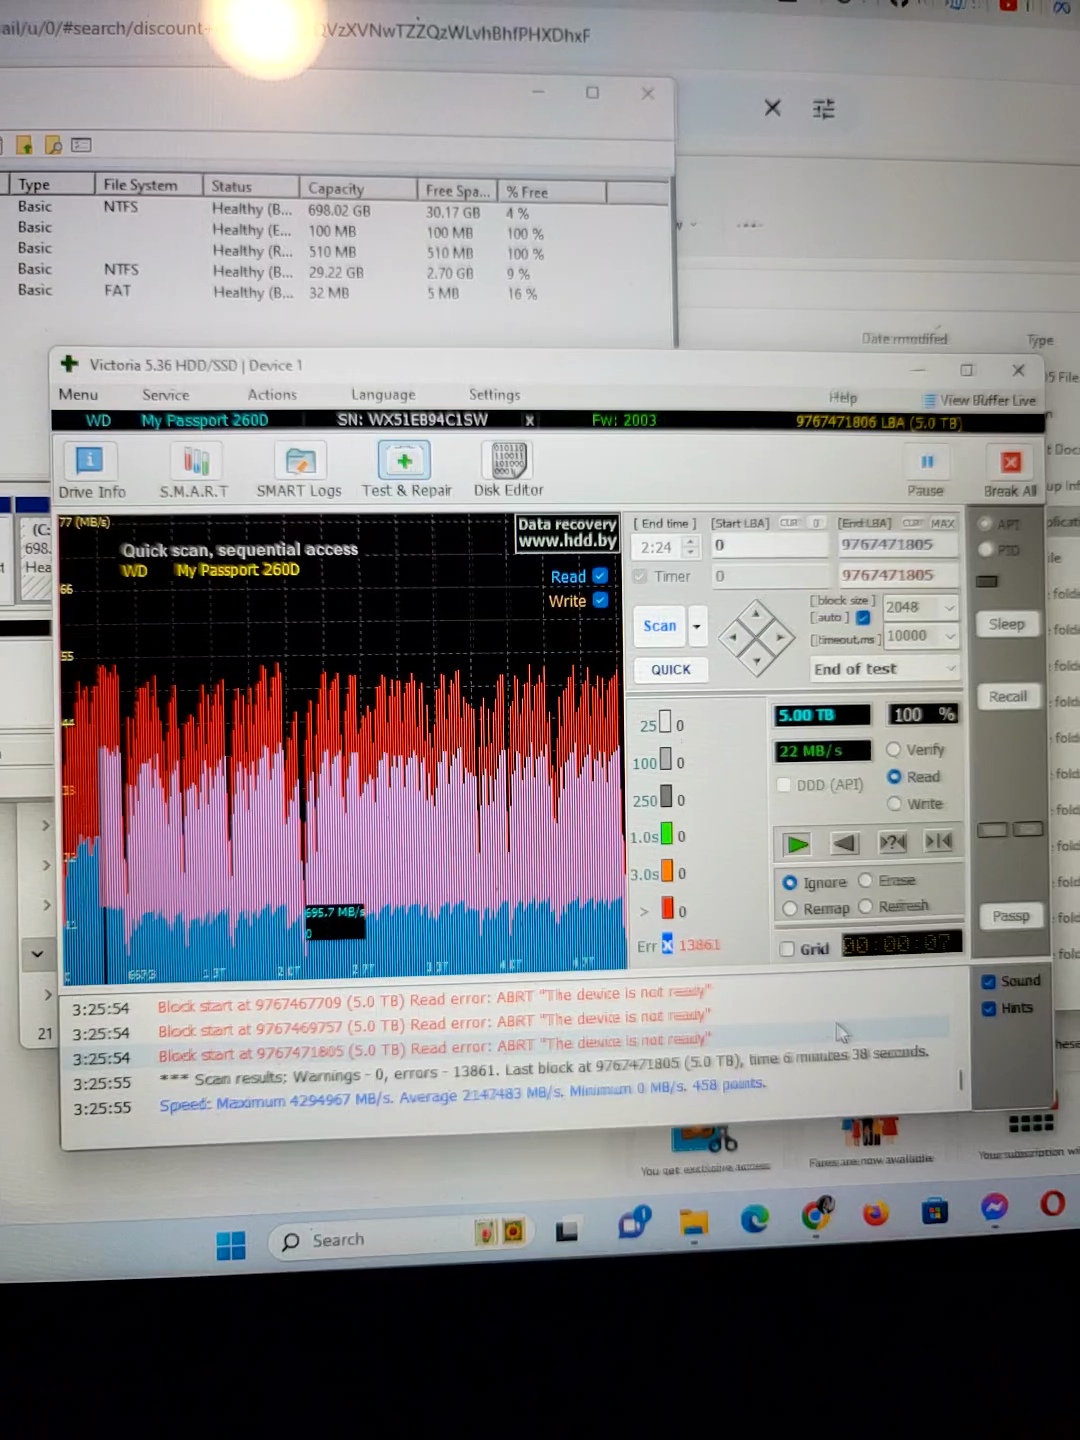Click the small x beside serial number
1080x1440 pixels.
tap(529, 421)
